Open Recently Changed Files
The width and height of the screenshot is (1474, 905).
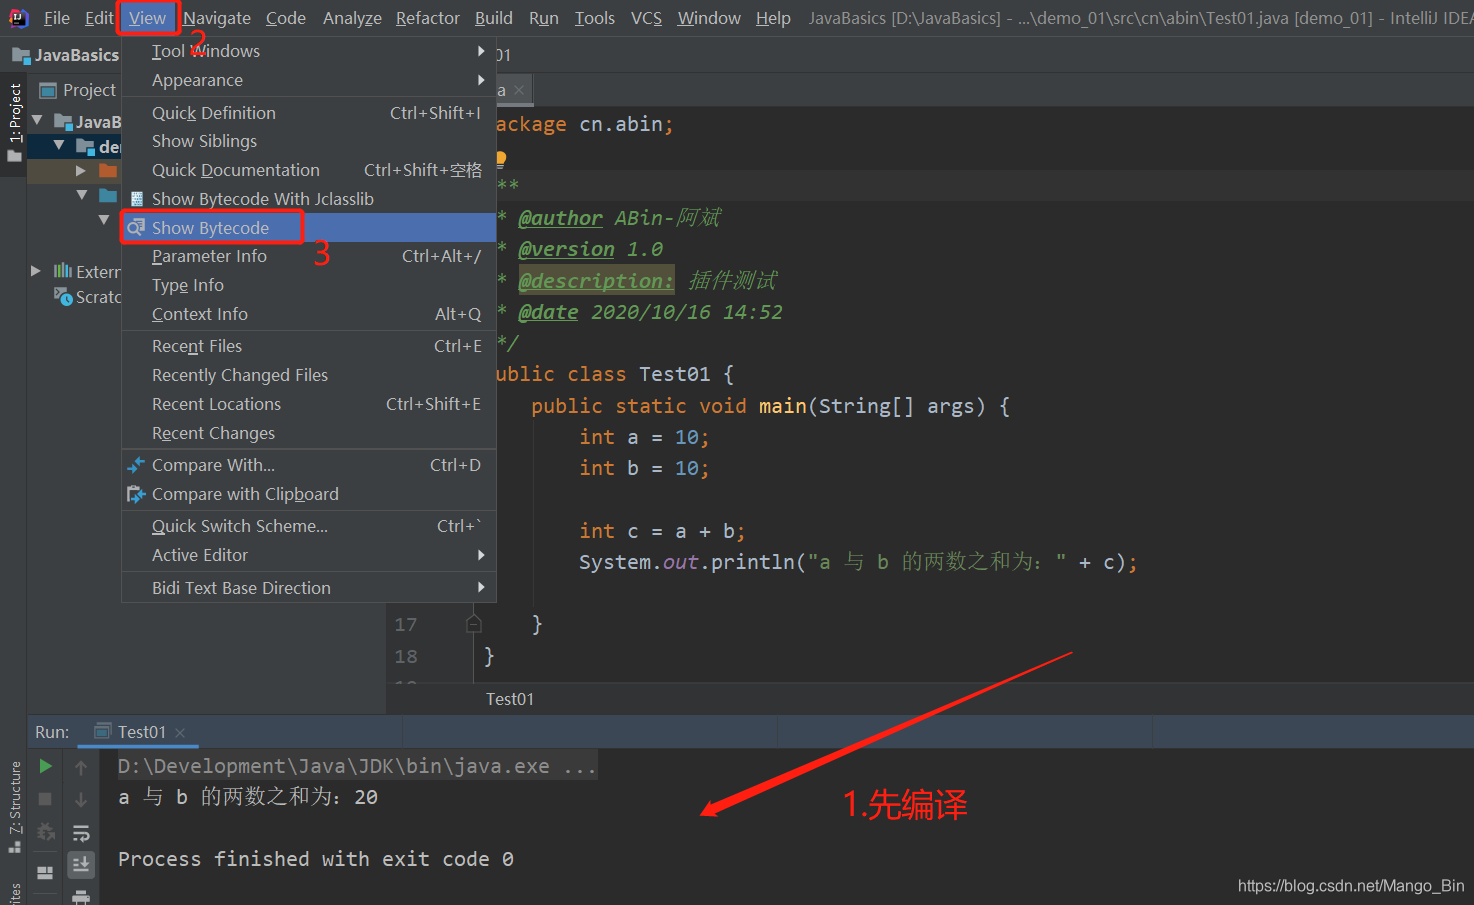(309, 375)
